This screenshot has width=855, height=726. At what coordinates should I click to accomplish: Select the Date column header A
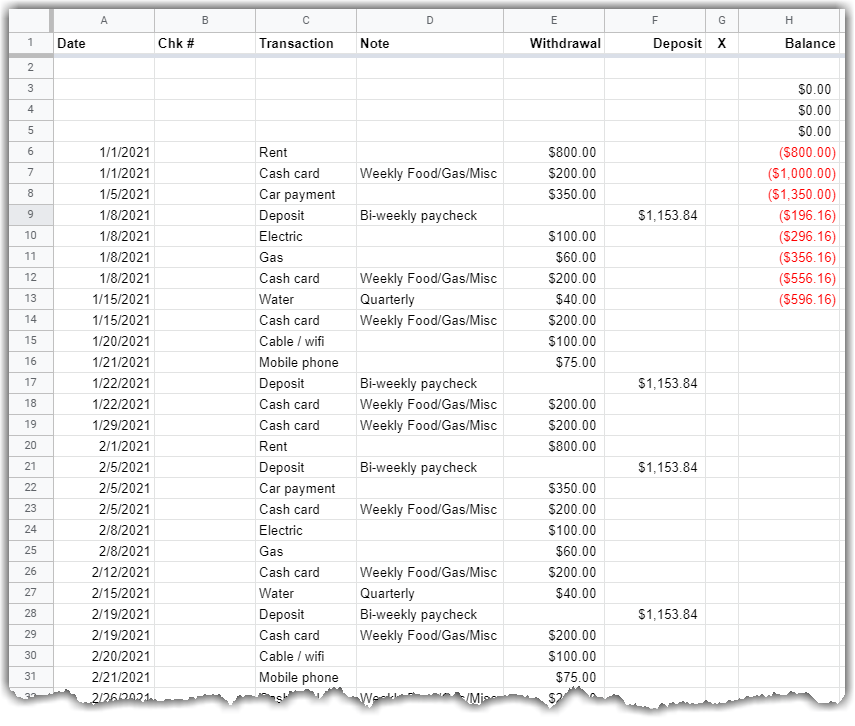click(x=103, y=19)
